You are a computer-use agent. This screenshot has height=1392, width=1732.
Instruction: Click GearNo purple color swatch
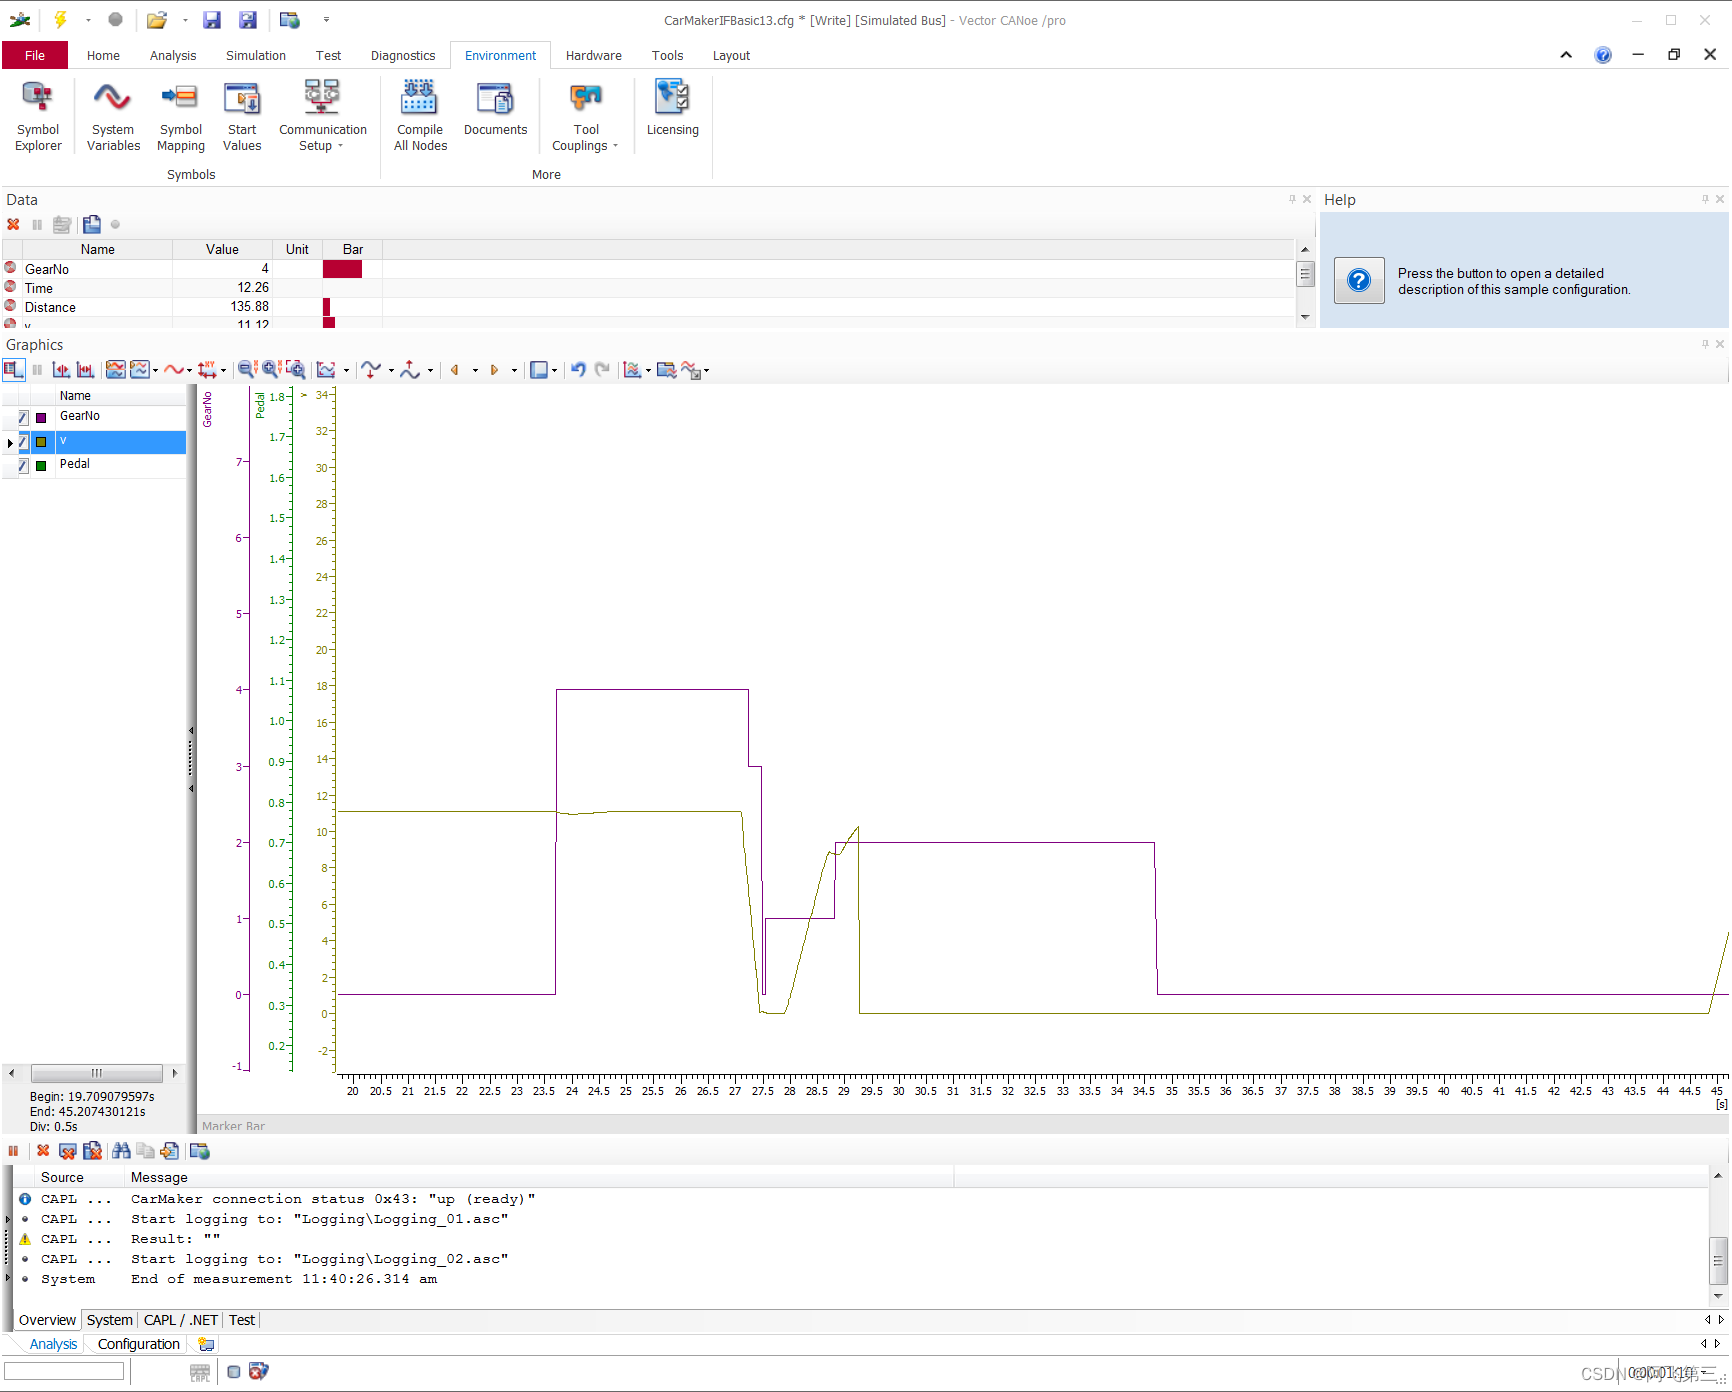click(x=41, y=418)
